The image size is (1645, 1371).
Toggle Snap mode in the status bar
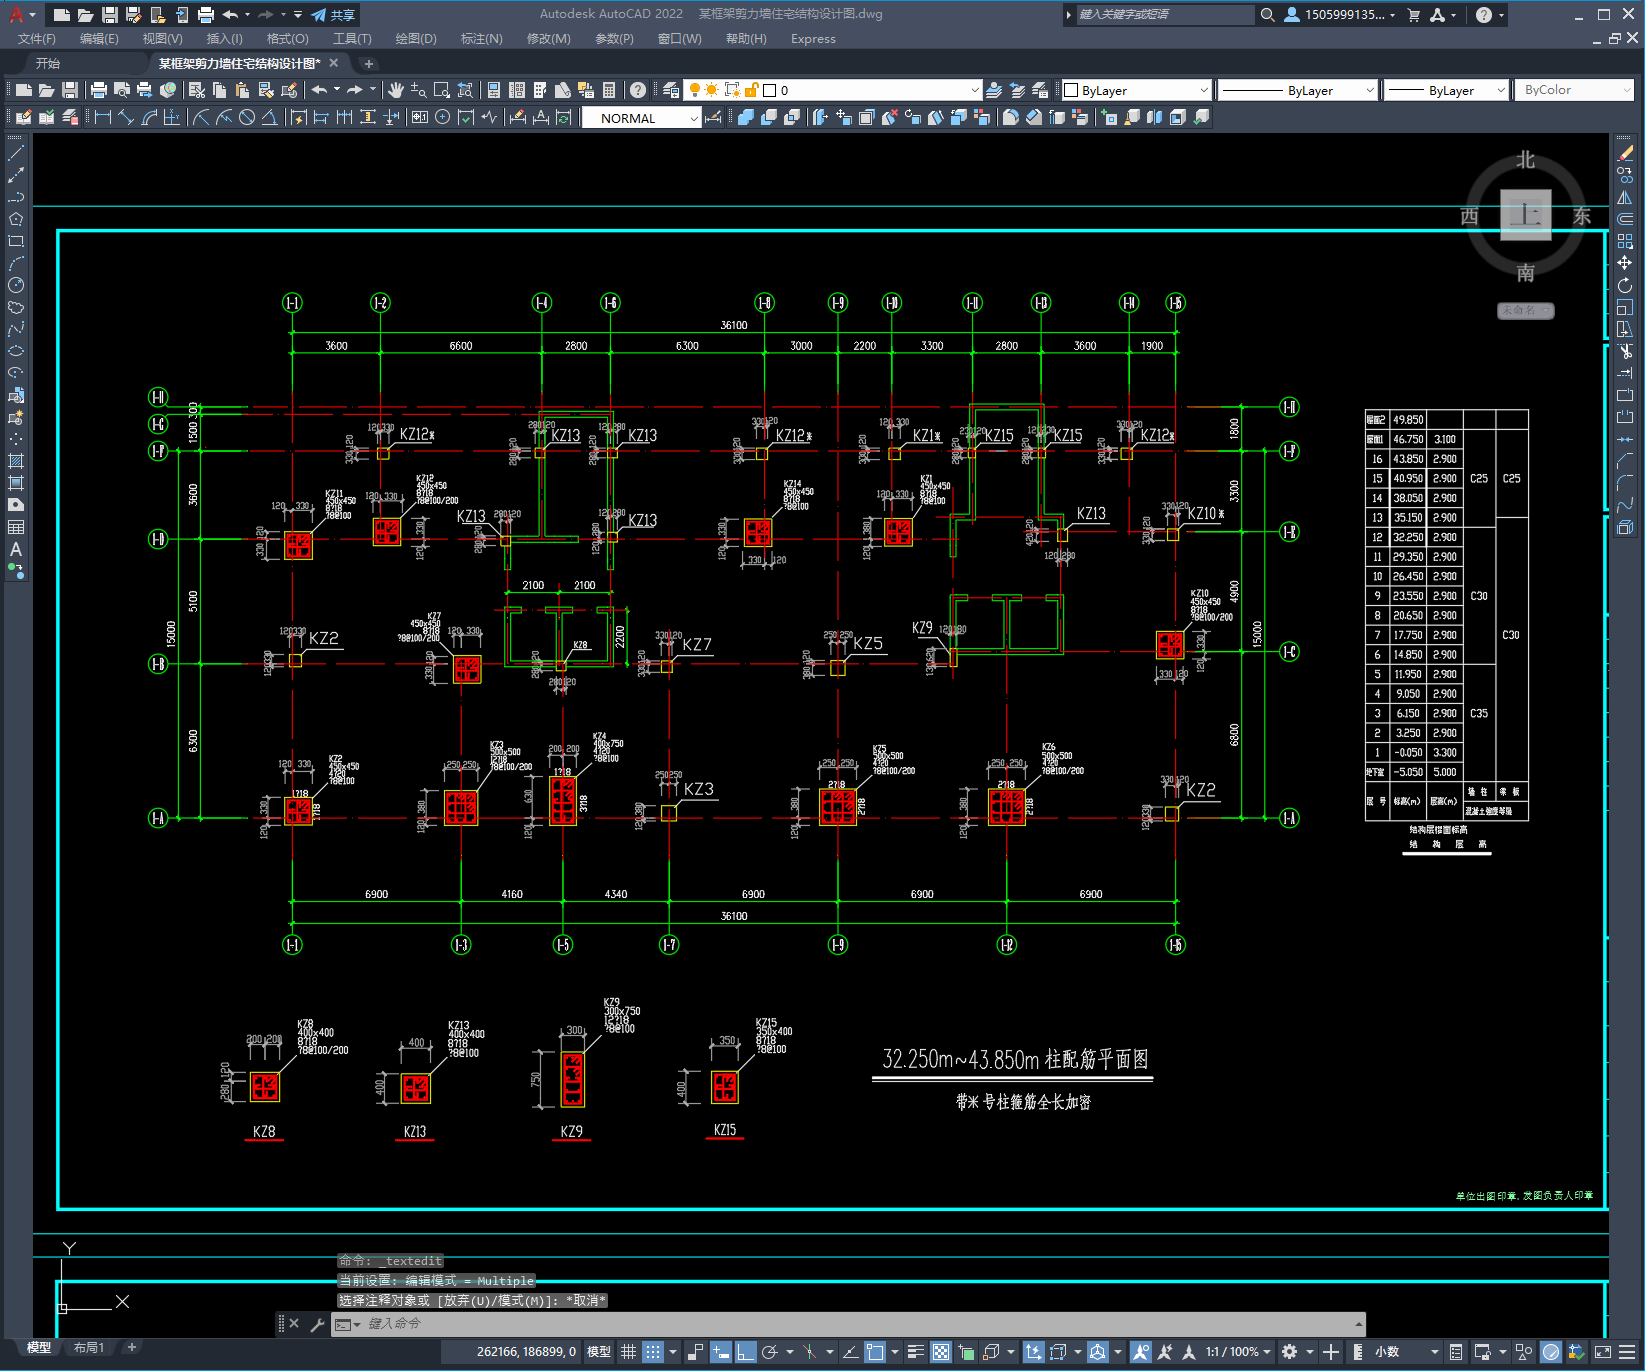pyautogui.click(x=653, y=1352)
